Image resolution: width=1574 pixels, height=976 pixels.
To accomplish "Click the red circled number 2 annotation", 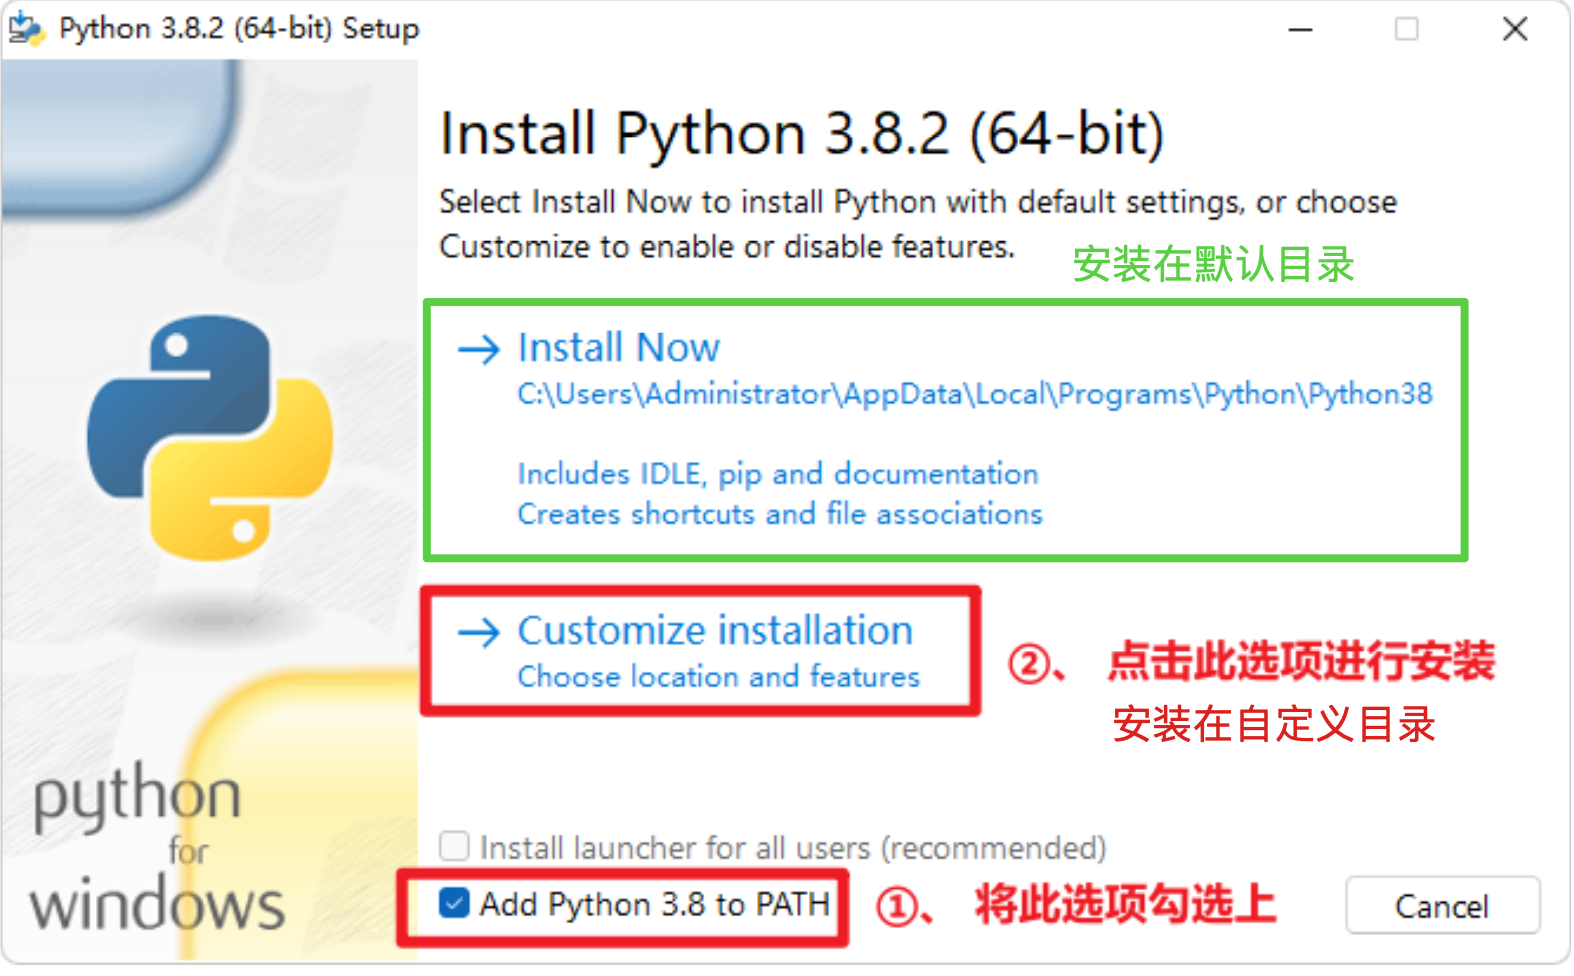I will coord(1029,664).
